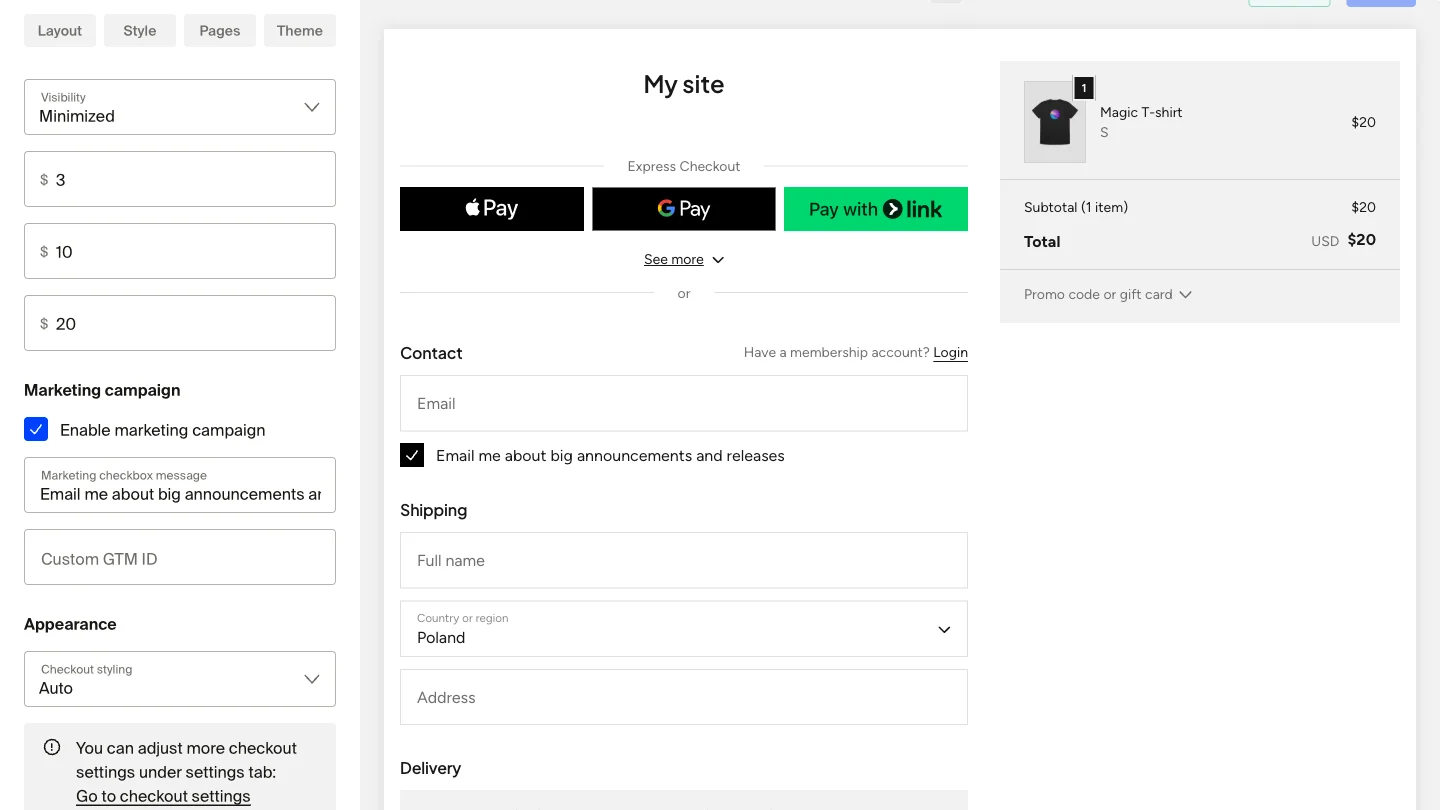Click the Magic T-shirt product thumbnail

coord(1055,122)
